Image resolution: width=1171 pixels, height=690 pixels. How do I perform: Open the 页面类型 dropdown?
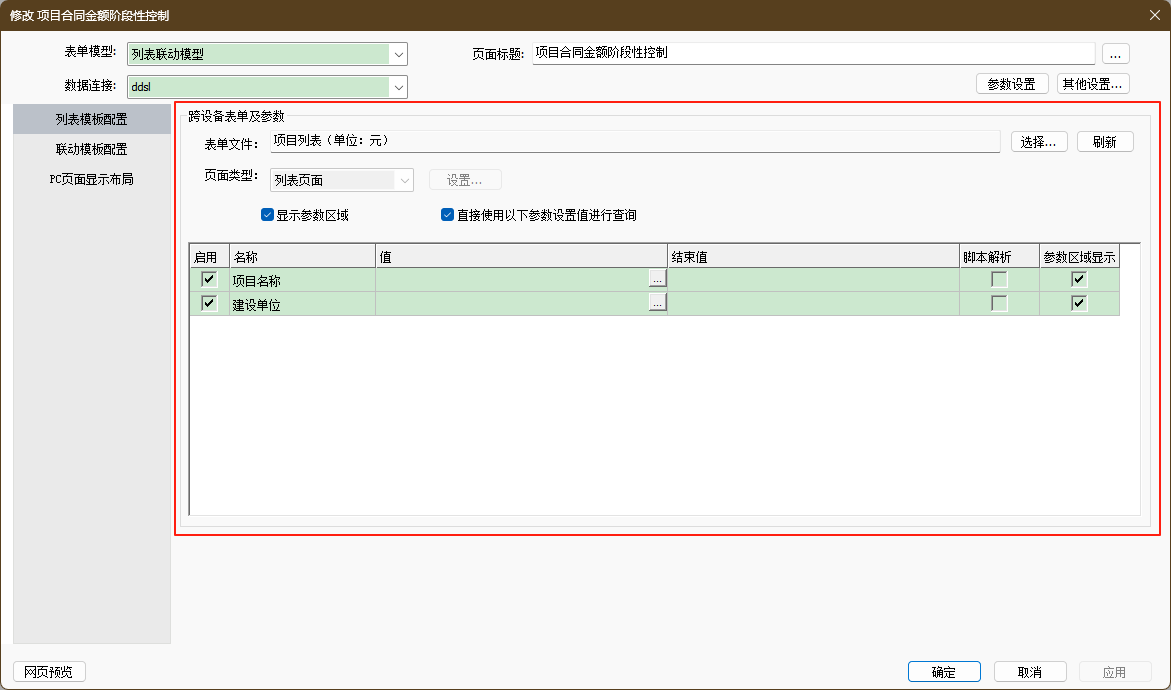(x=405, y=181)
